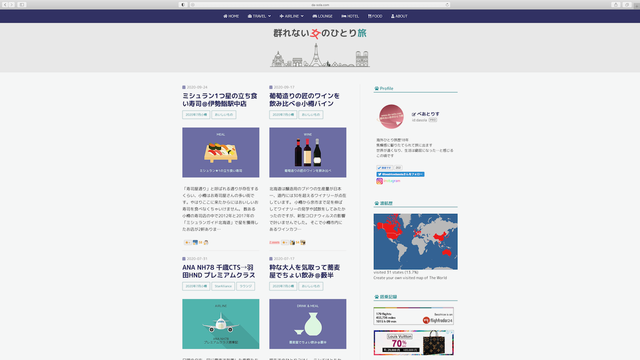The width and height of the screenshot is (640, 360).
Task: Click the Louis Vuitton 70% advertisement
Action: (413, 343)
